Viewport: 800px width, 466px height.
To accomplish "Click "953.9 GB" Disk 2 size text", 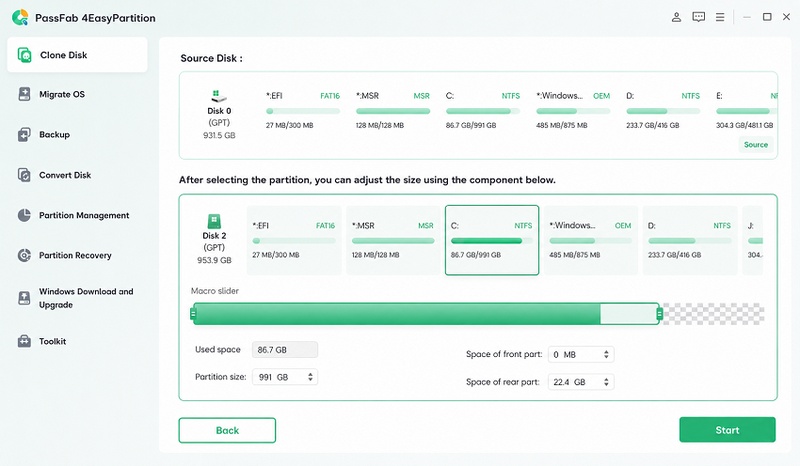I will pos(214,260).
